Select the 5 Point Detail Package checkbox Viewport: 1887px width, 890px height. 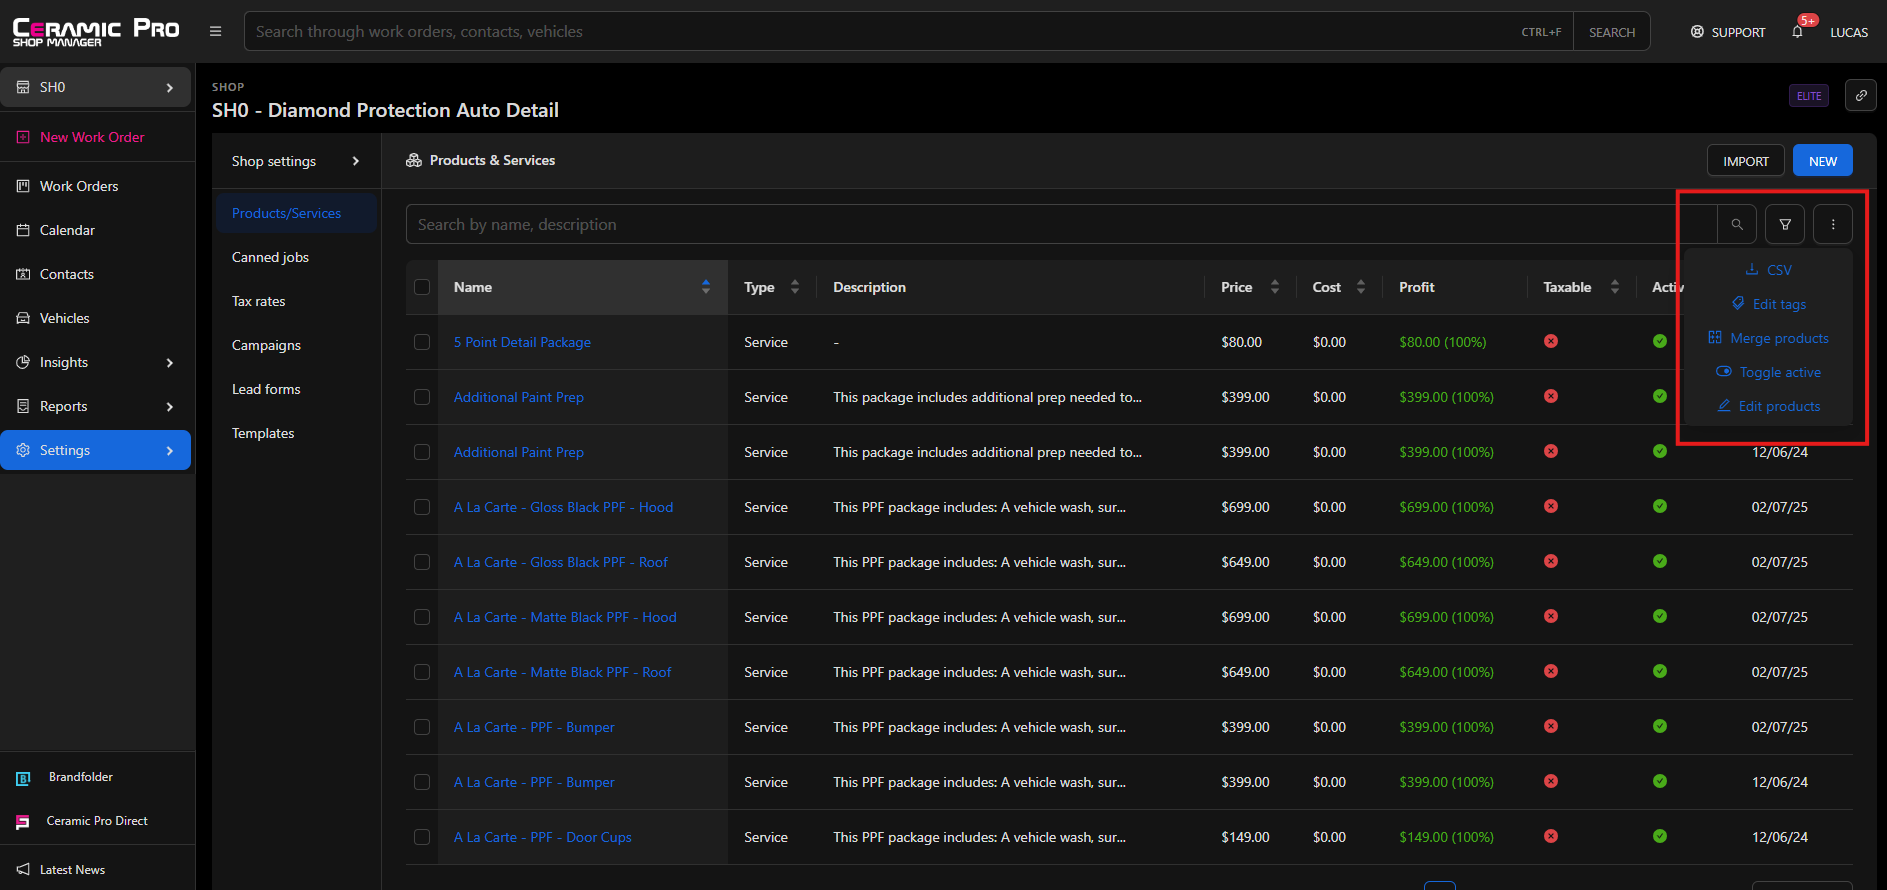click(x=422, y=342)
